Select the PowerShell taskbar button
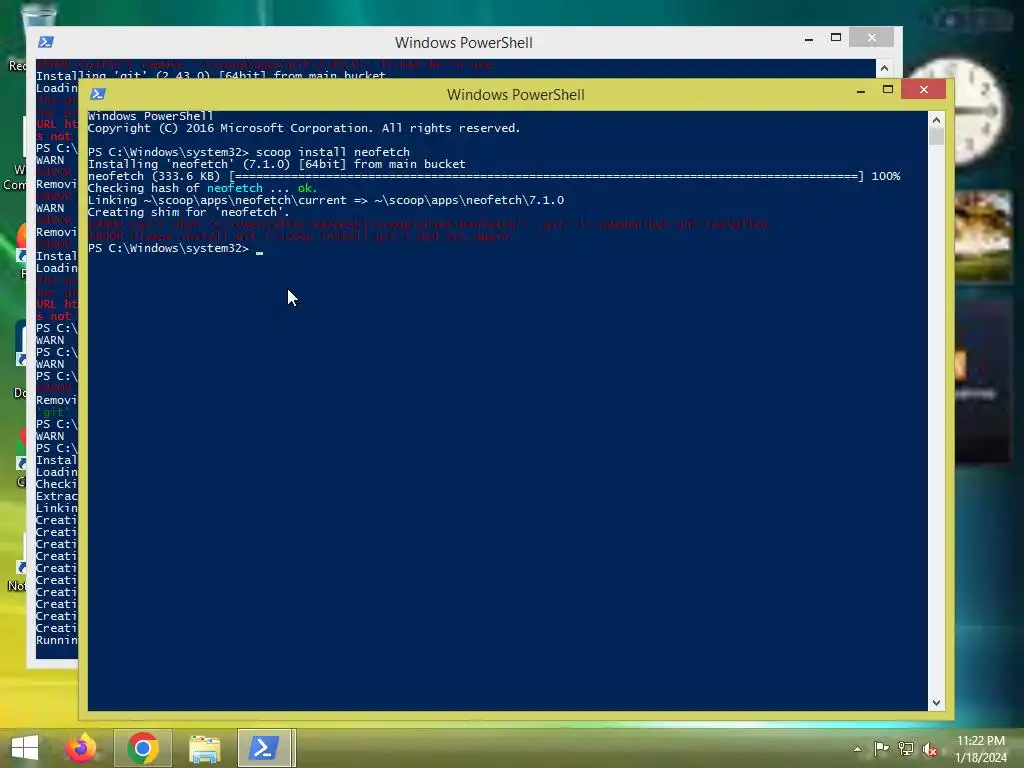Image resolution: width=1024 pixels, height=768 pixels. [x=266, y=748]
